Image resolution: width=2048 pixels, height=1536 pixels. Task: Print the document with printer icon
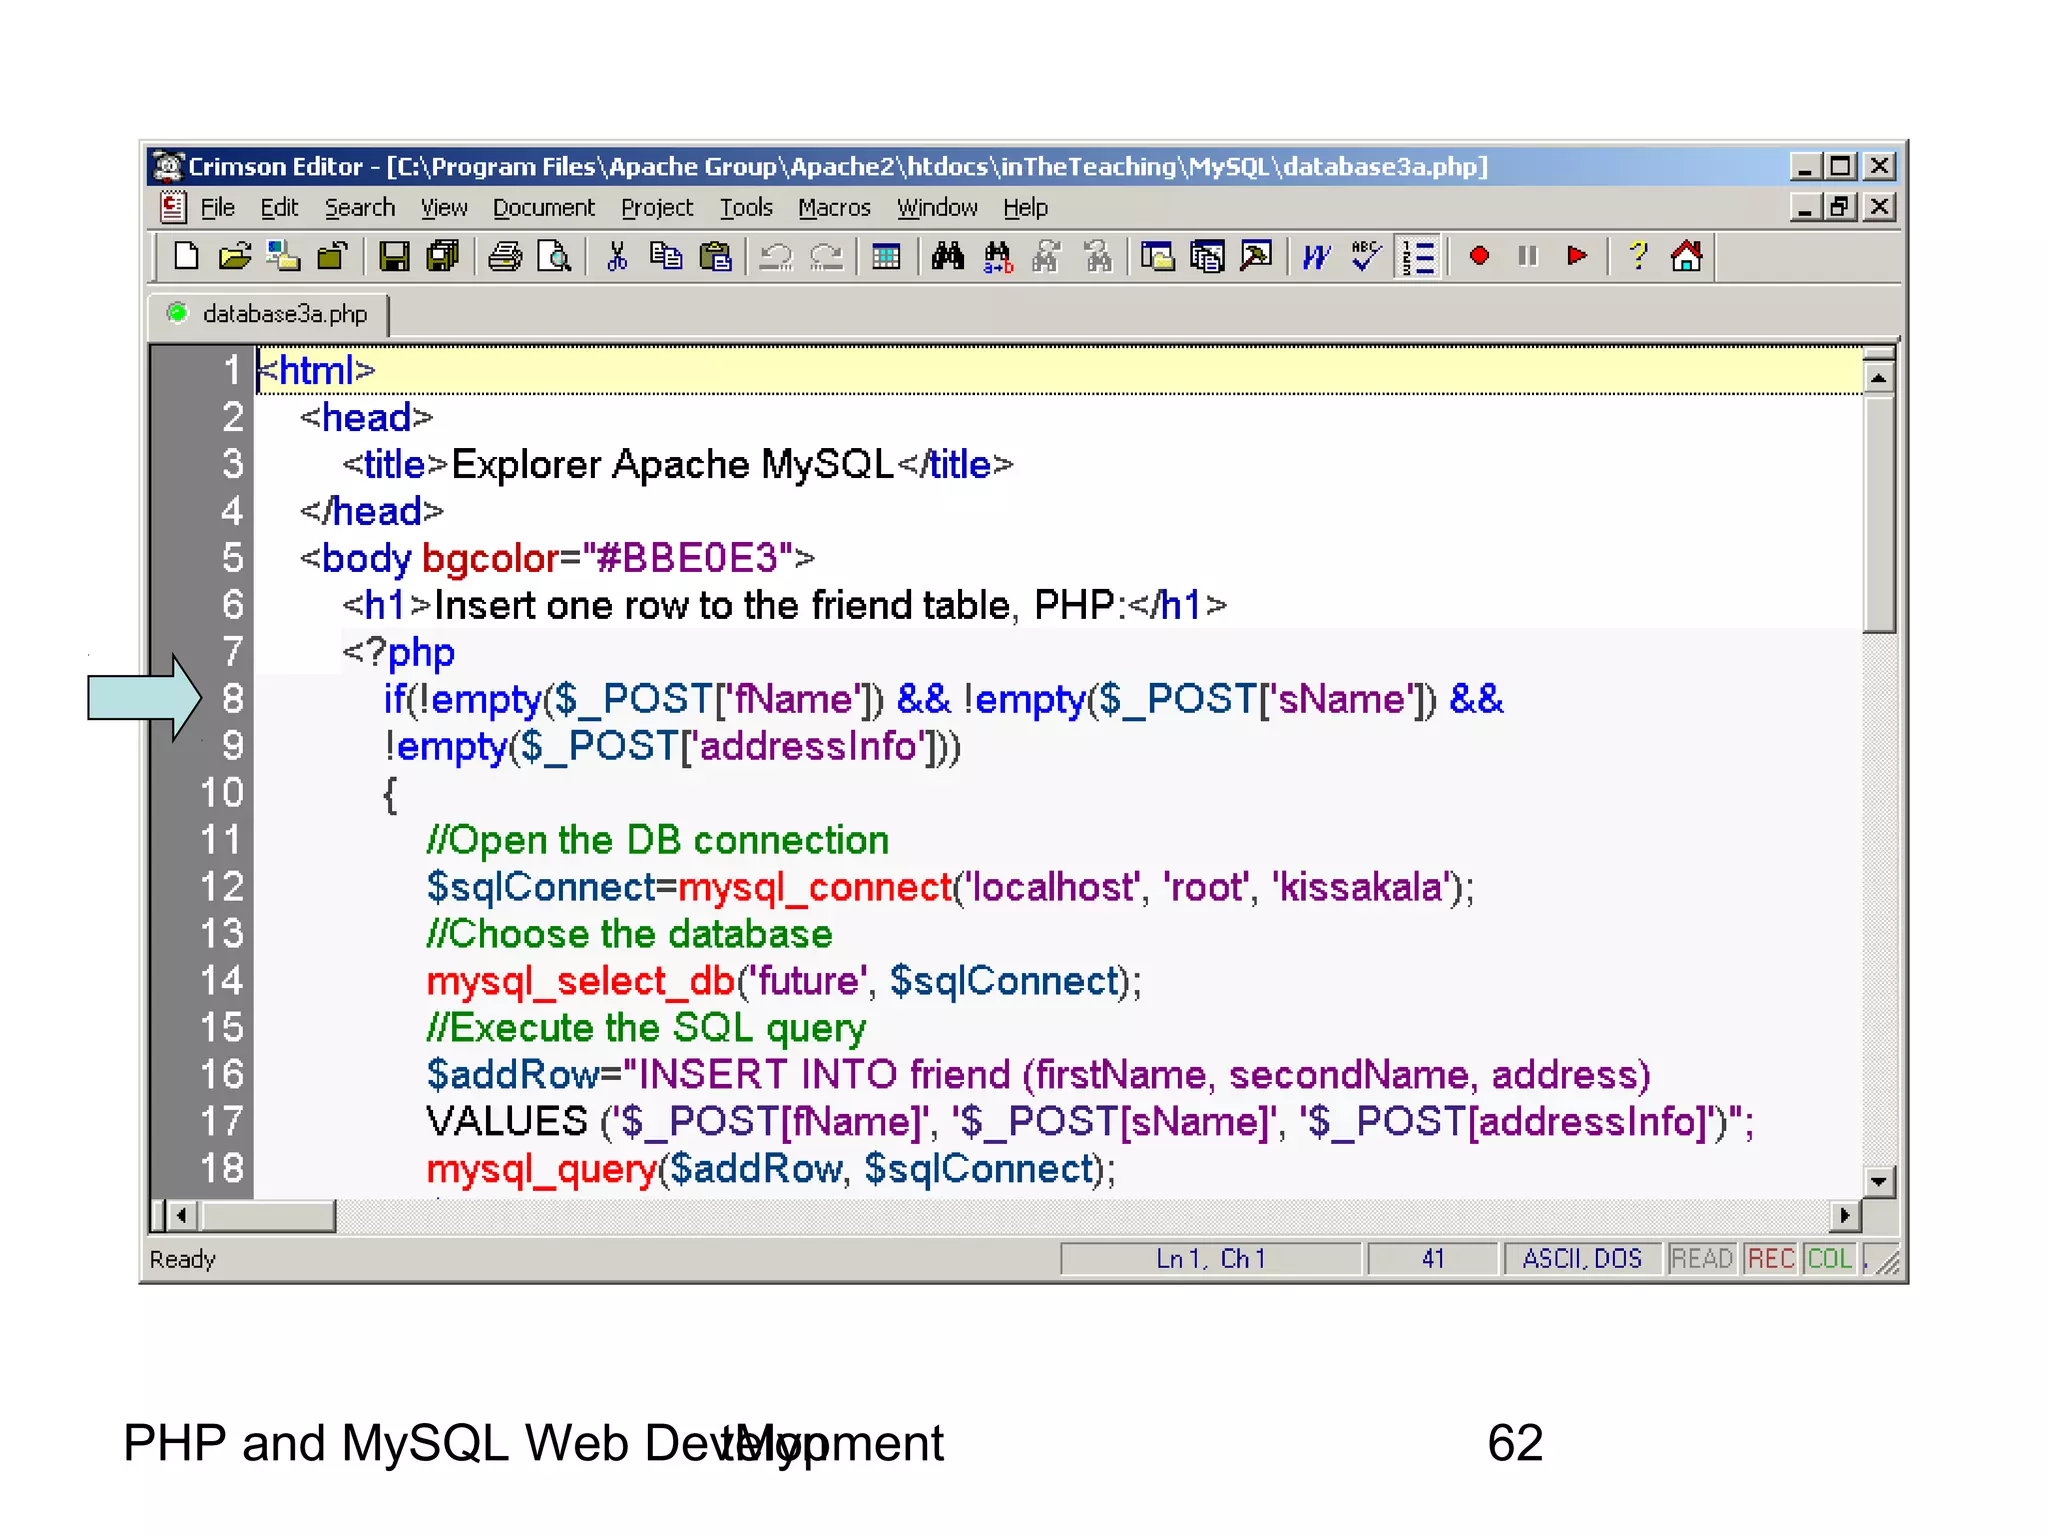tap(505, 257)
